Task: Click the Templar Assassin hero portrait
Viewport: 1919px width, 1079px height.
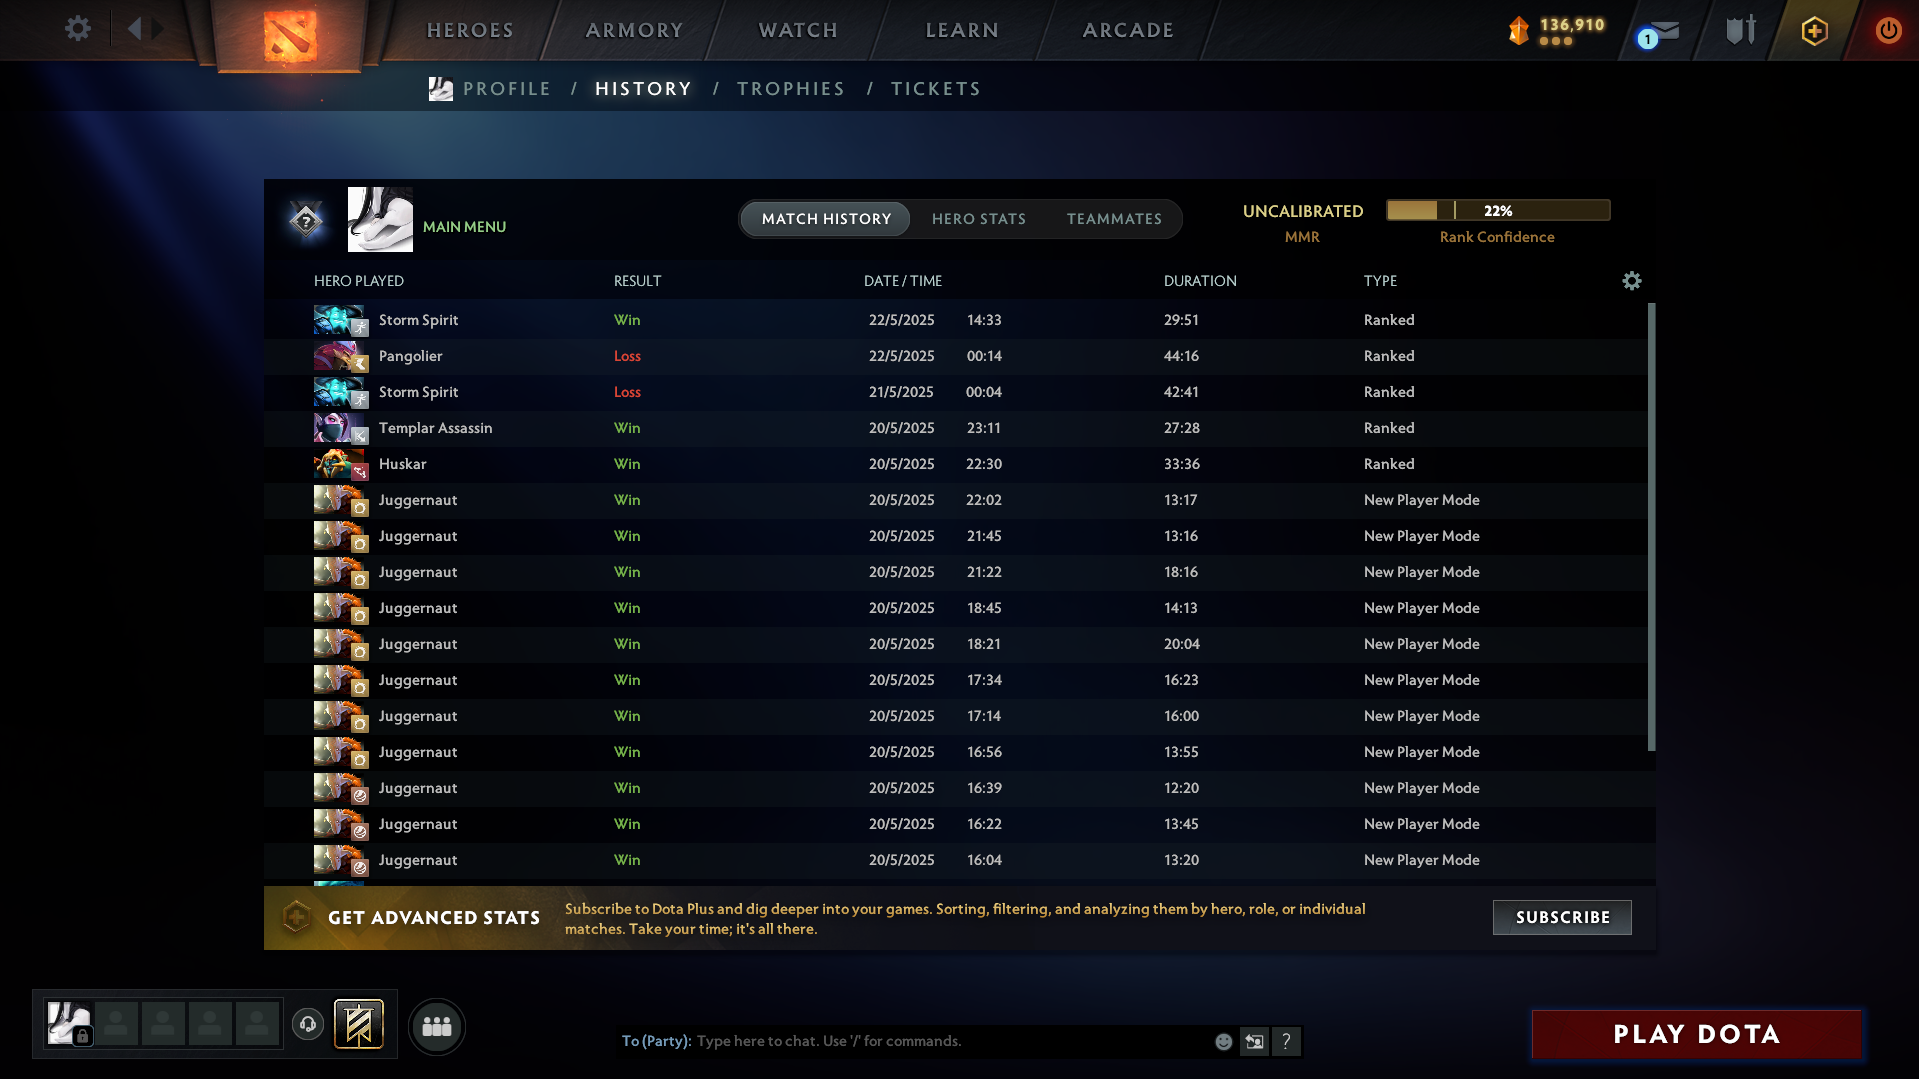Action: [x=340, y=428]
